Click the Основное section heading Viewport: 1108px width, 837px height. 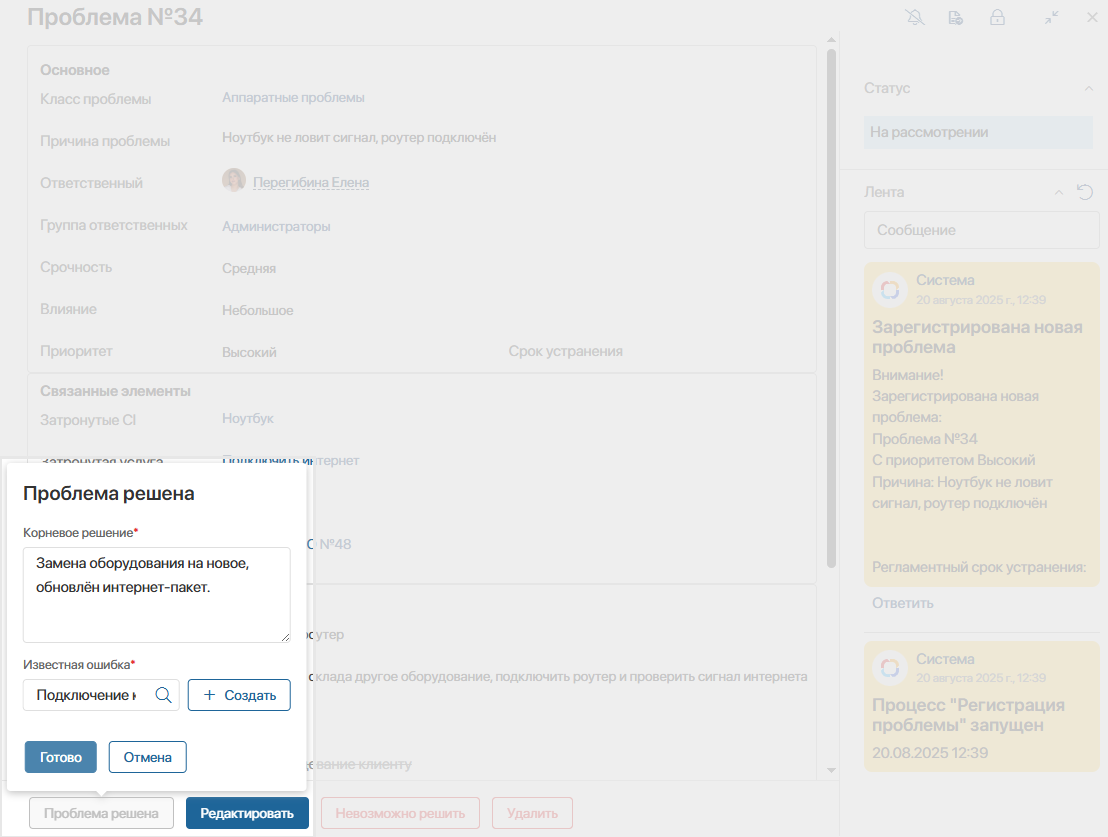75,70
